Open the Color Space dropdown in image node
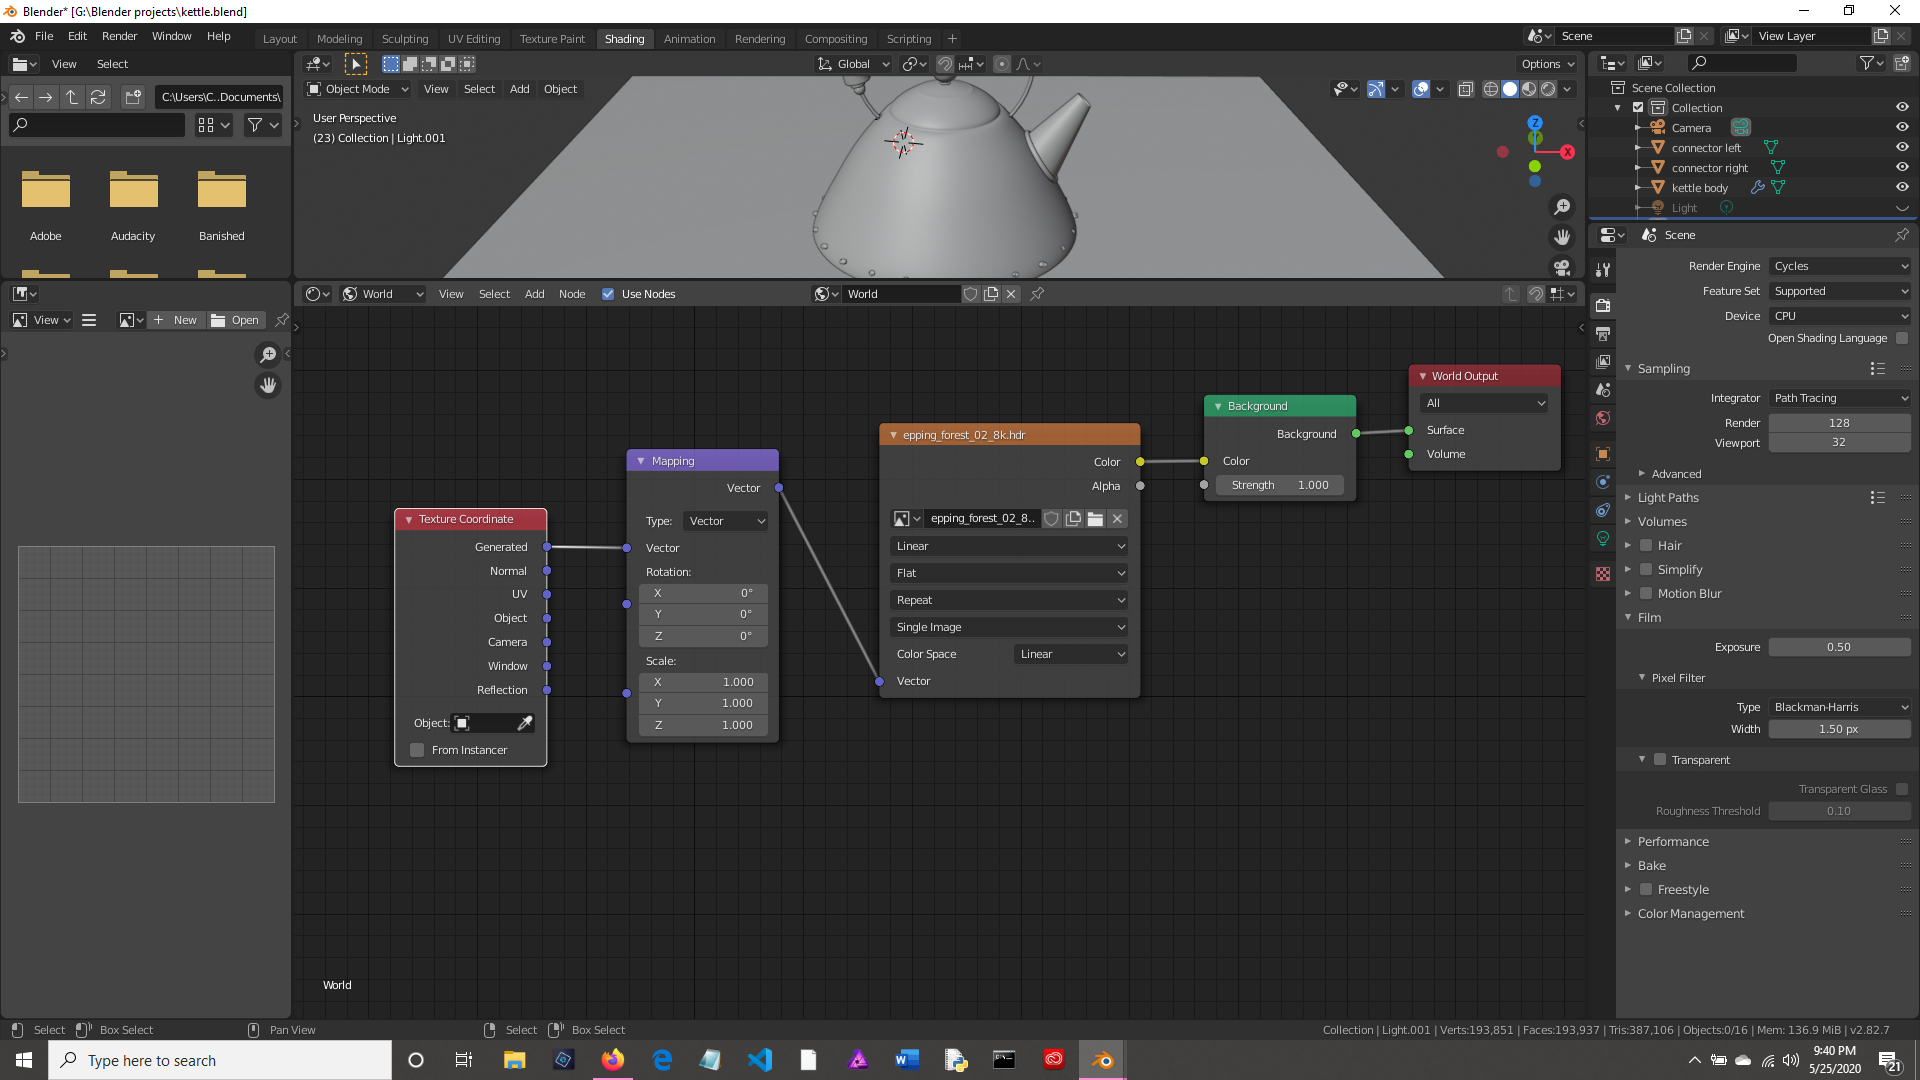The width and height of the screenshot is (1920, 1080). (x=1071, y=654)
